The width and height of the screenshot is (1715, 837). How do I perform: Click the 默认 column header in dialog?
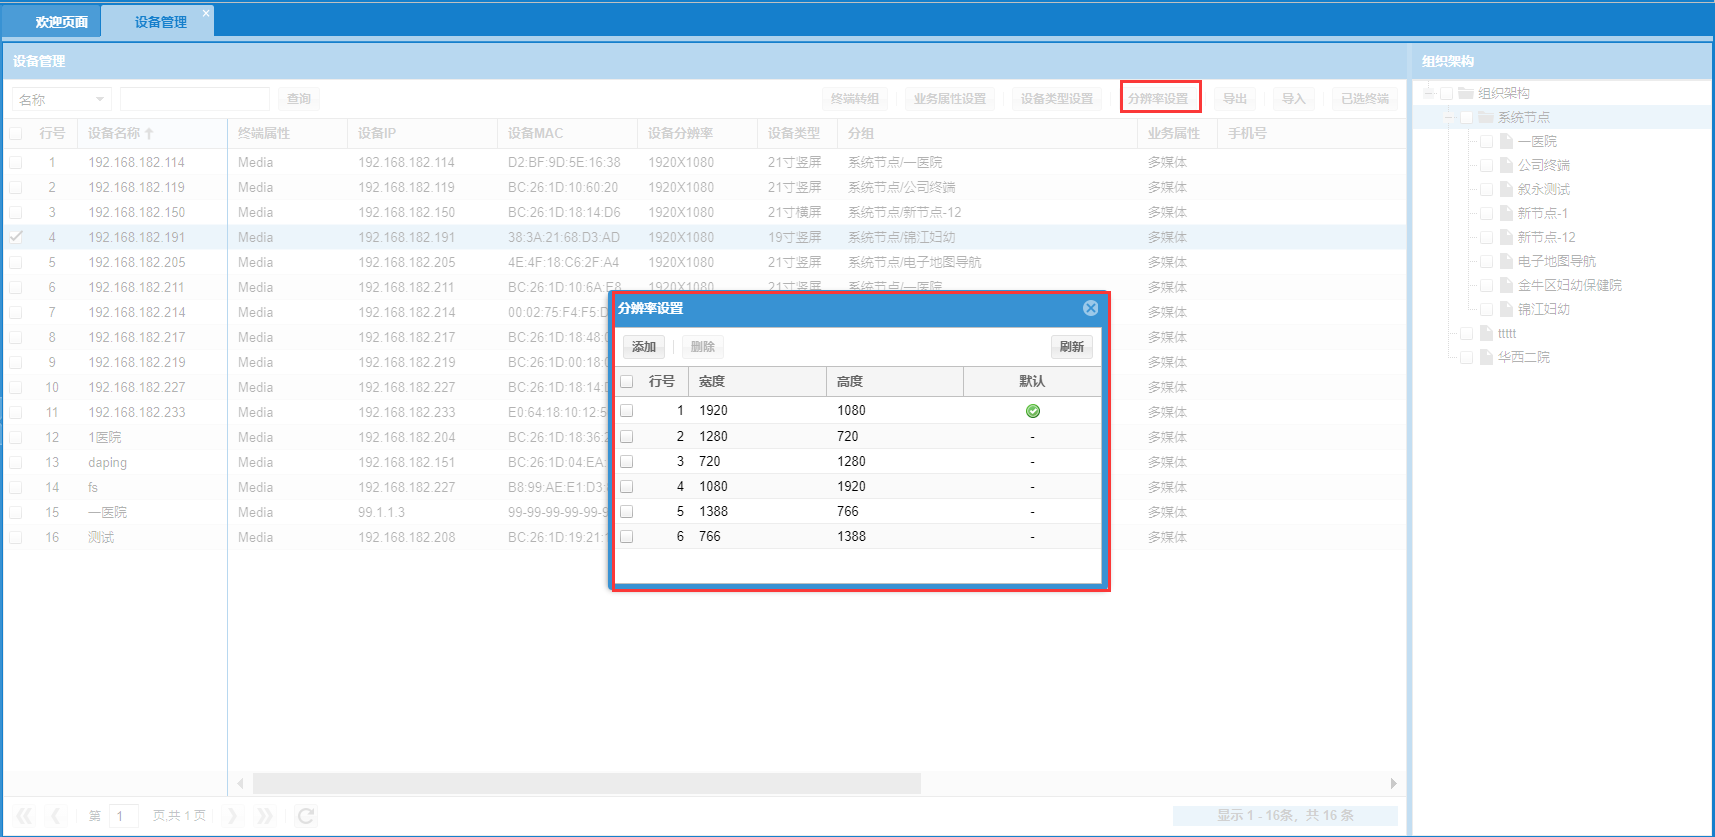pos(1032,382)
